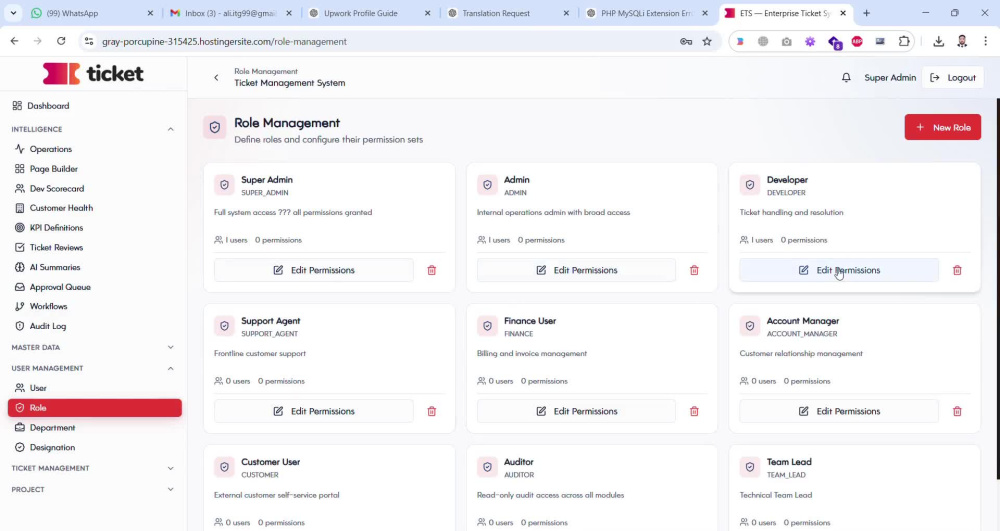Collapse the User Management section
The height and width of the screenshot is (531, 1000).
tap(170, 368)
